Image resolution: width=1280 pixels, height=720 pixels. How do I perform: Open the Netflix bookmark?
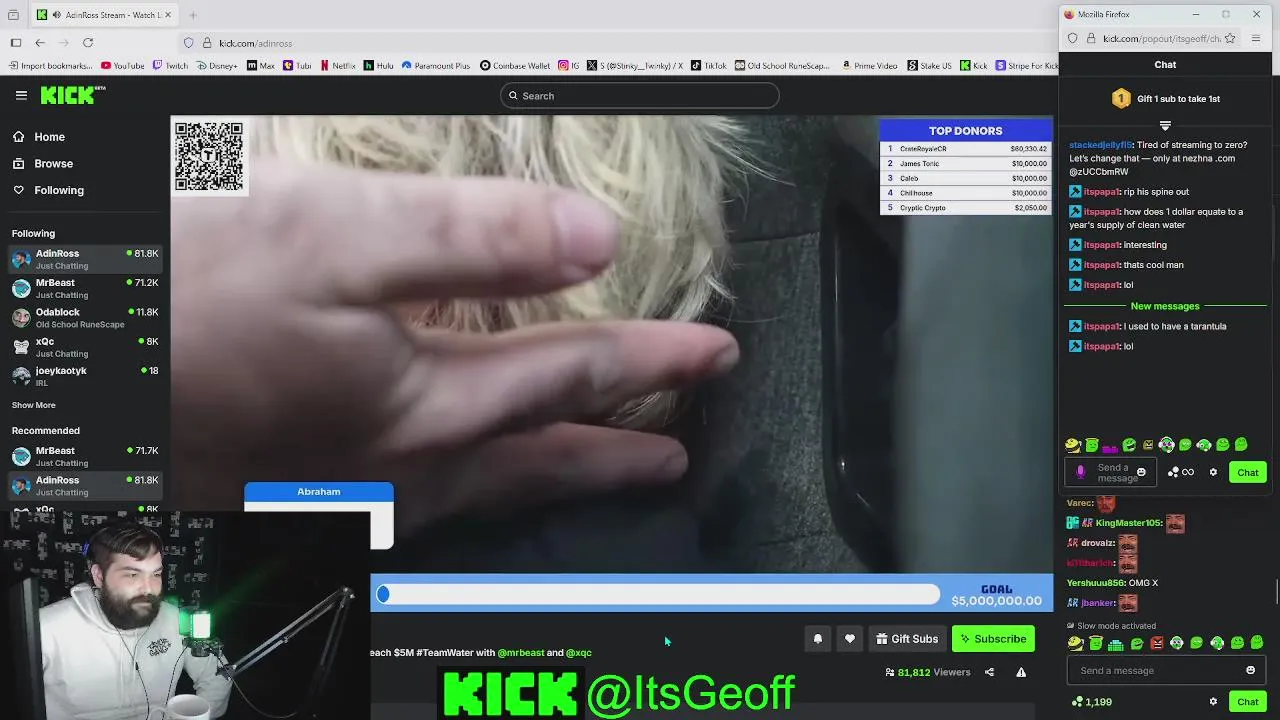337,66
